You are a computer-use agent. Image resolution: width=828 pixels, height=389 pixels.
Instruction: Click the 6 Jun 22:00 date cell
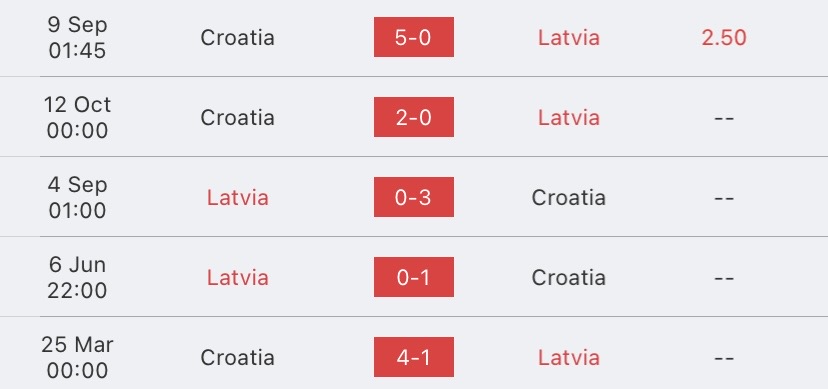tap(78, 278)
